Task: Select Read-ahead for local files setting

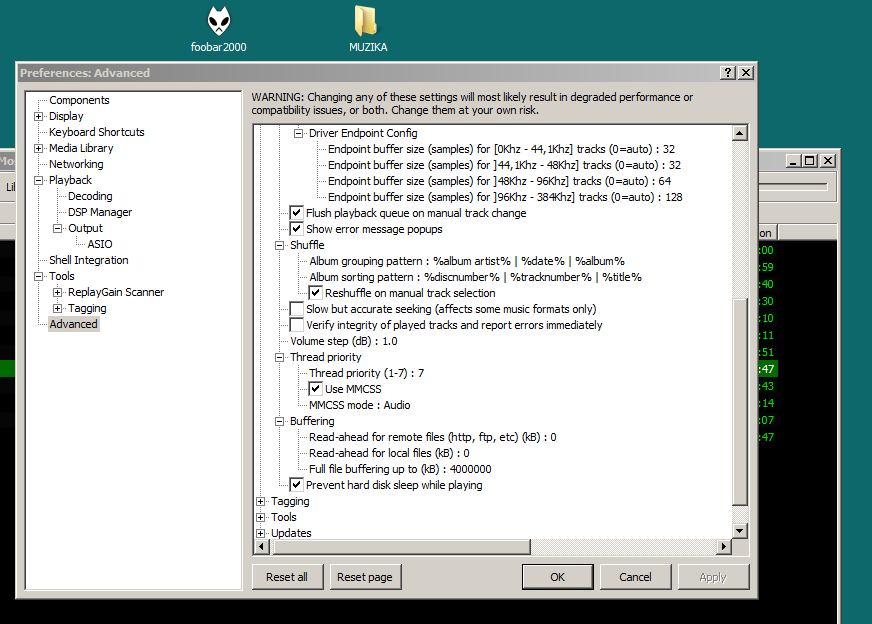Action: coord(389,453)
